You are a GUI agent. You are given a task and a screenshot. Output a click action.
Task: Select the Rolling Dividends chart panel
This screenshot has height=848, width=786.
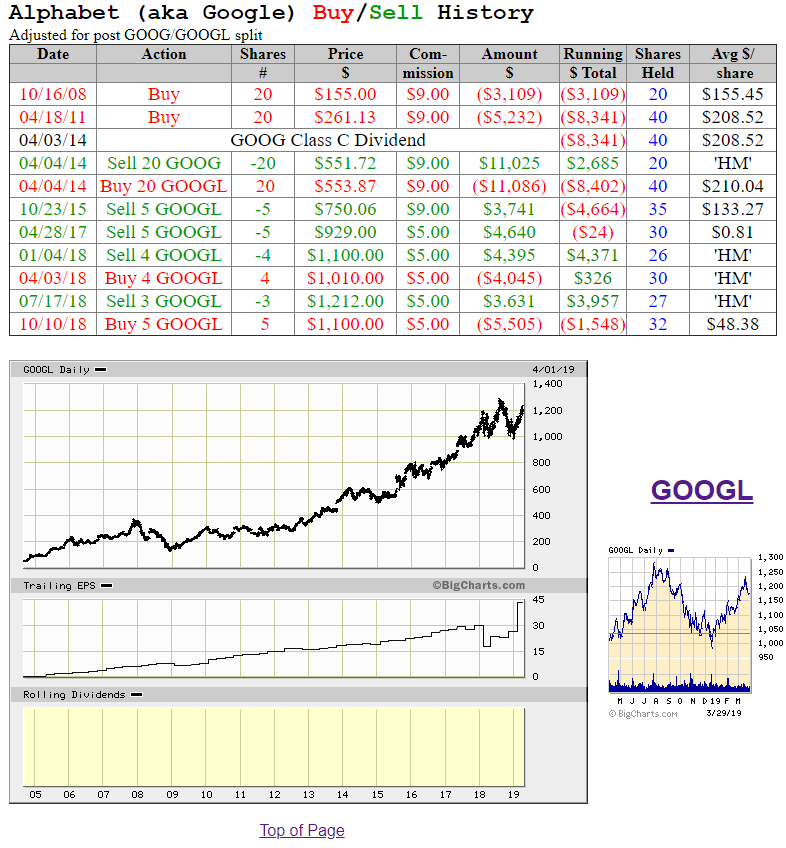[x=274, y=747]
